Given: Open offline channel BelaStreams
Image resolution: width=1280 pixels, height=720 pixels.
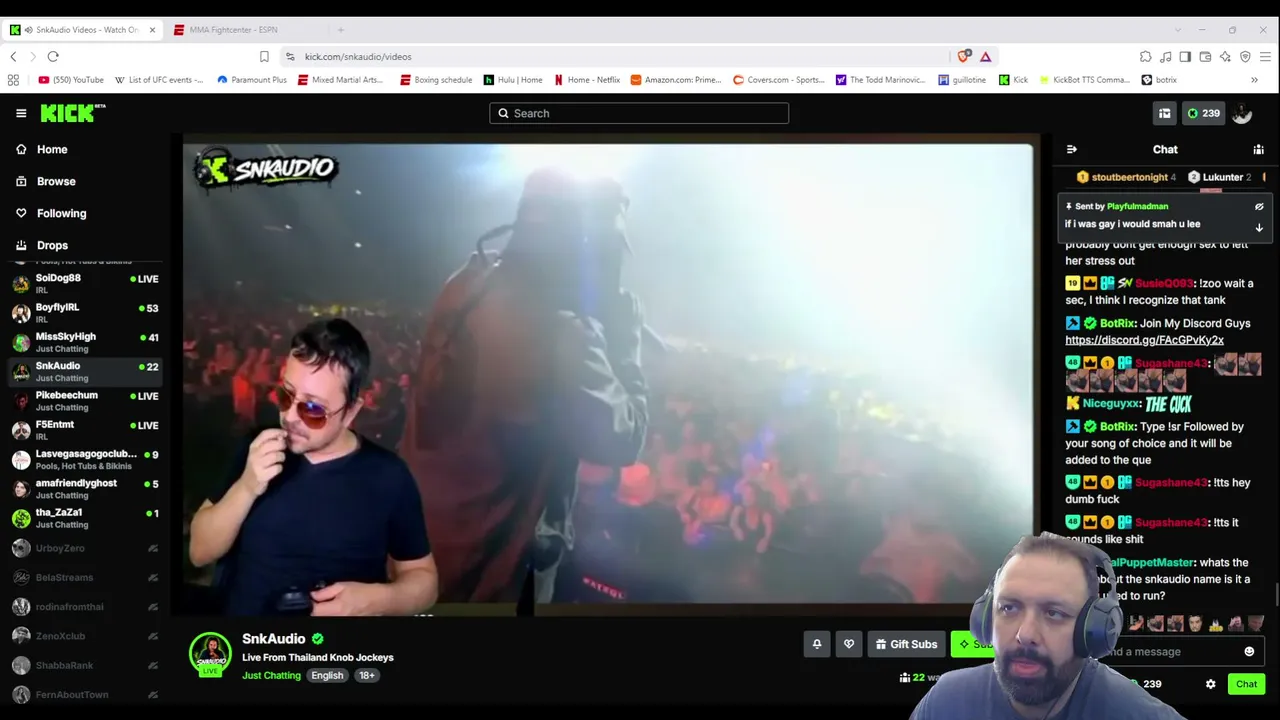Looking at the screenshot, I should (84, 578).
